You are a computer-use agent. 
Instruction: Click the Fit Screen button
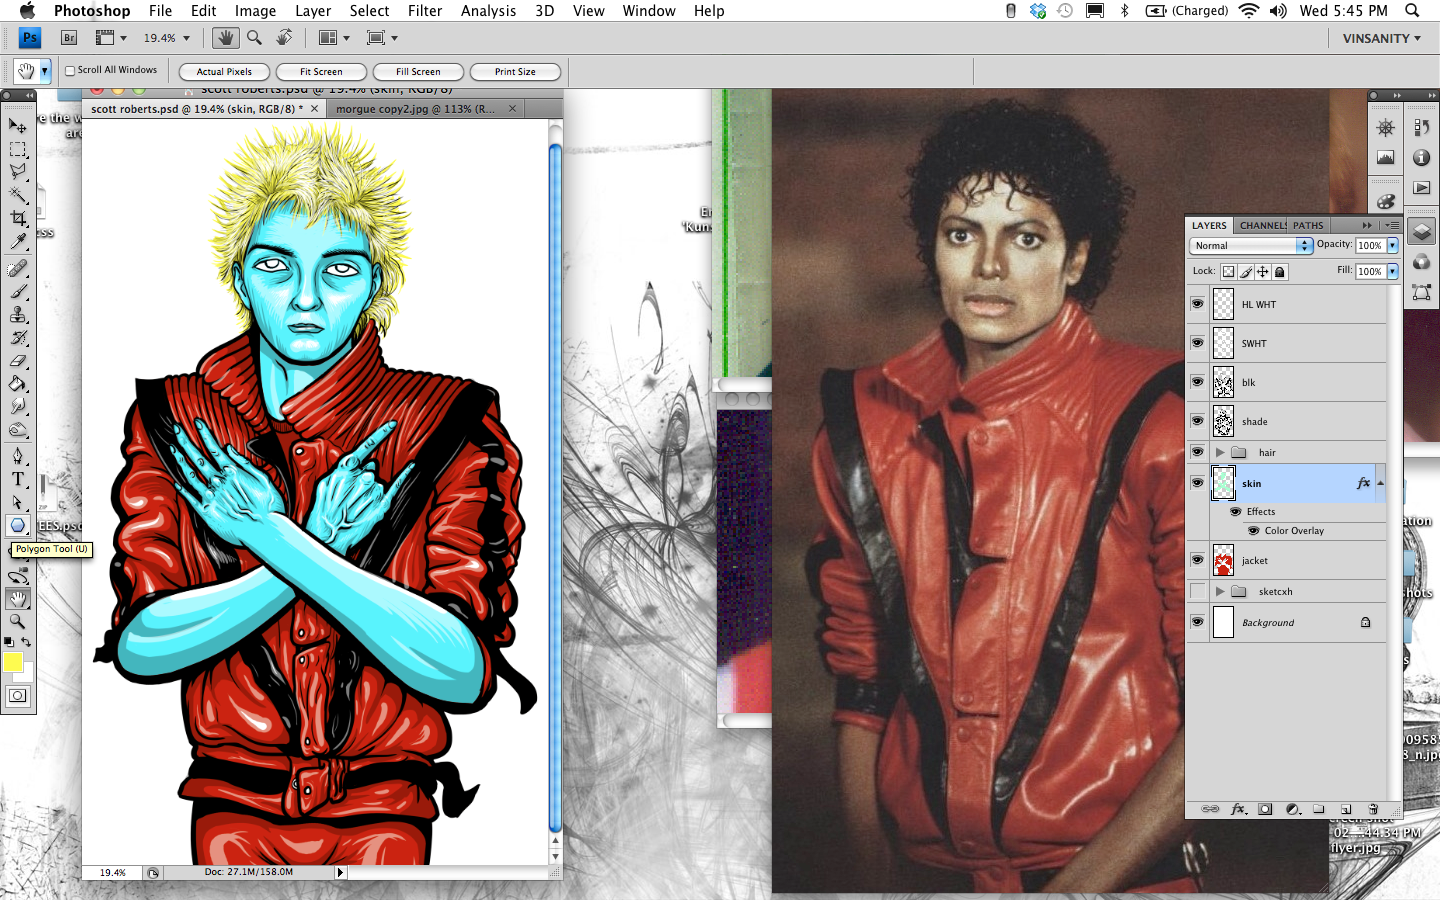[x=321, y=72]
